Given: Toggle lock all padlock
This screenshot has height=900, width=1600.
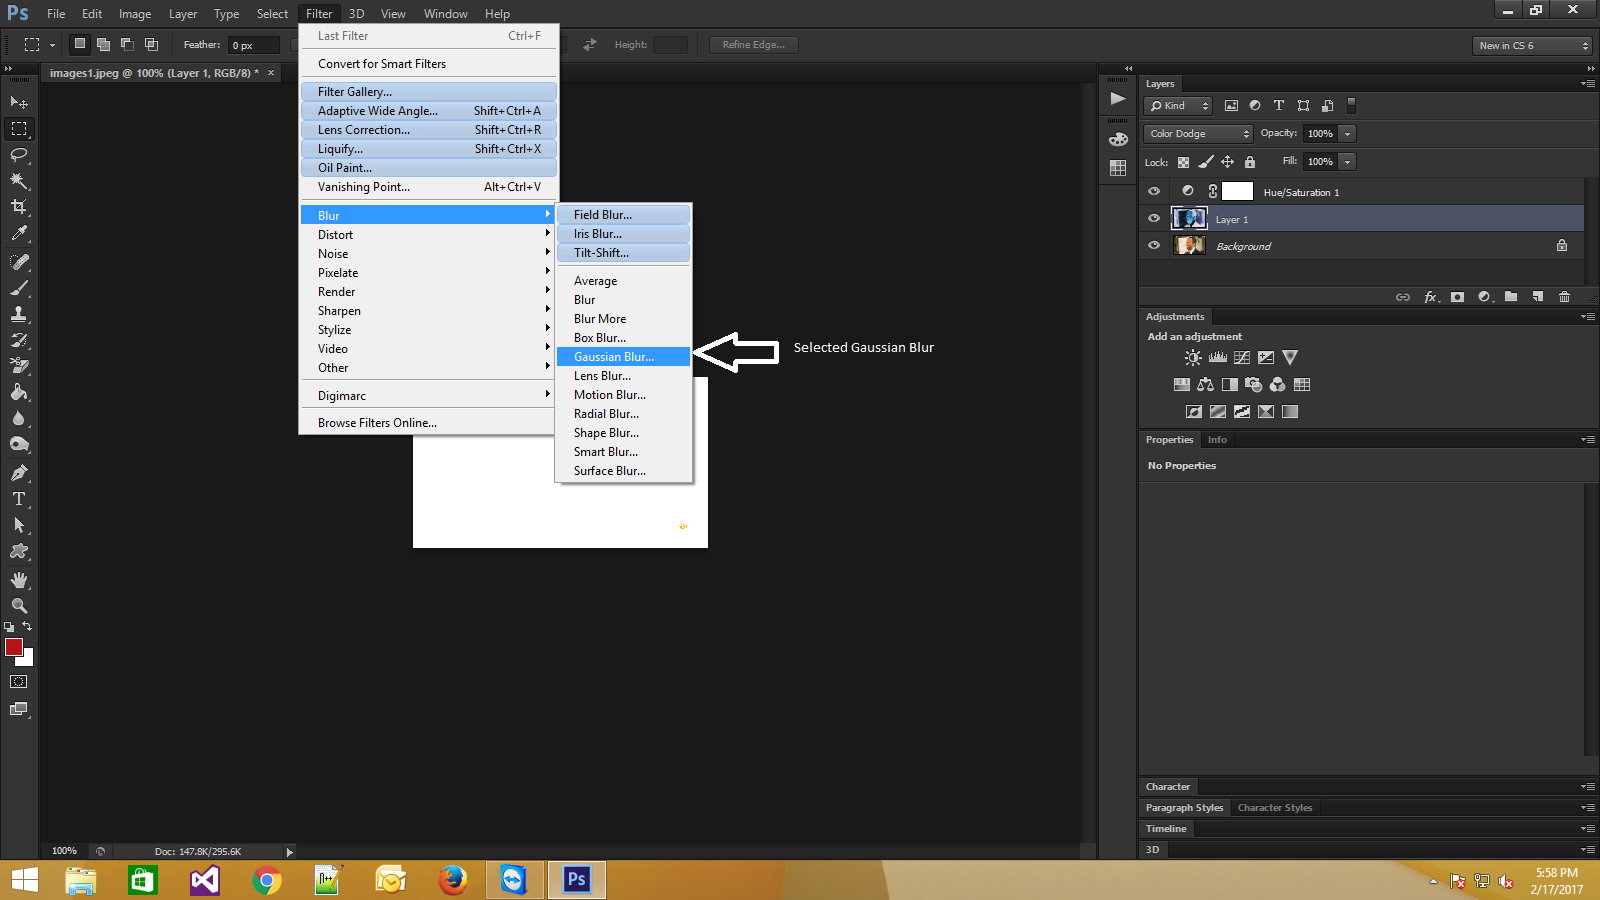Looking at the screenshot, I should point(1250,162).
